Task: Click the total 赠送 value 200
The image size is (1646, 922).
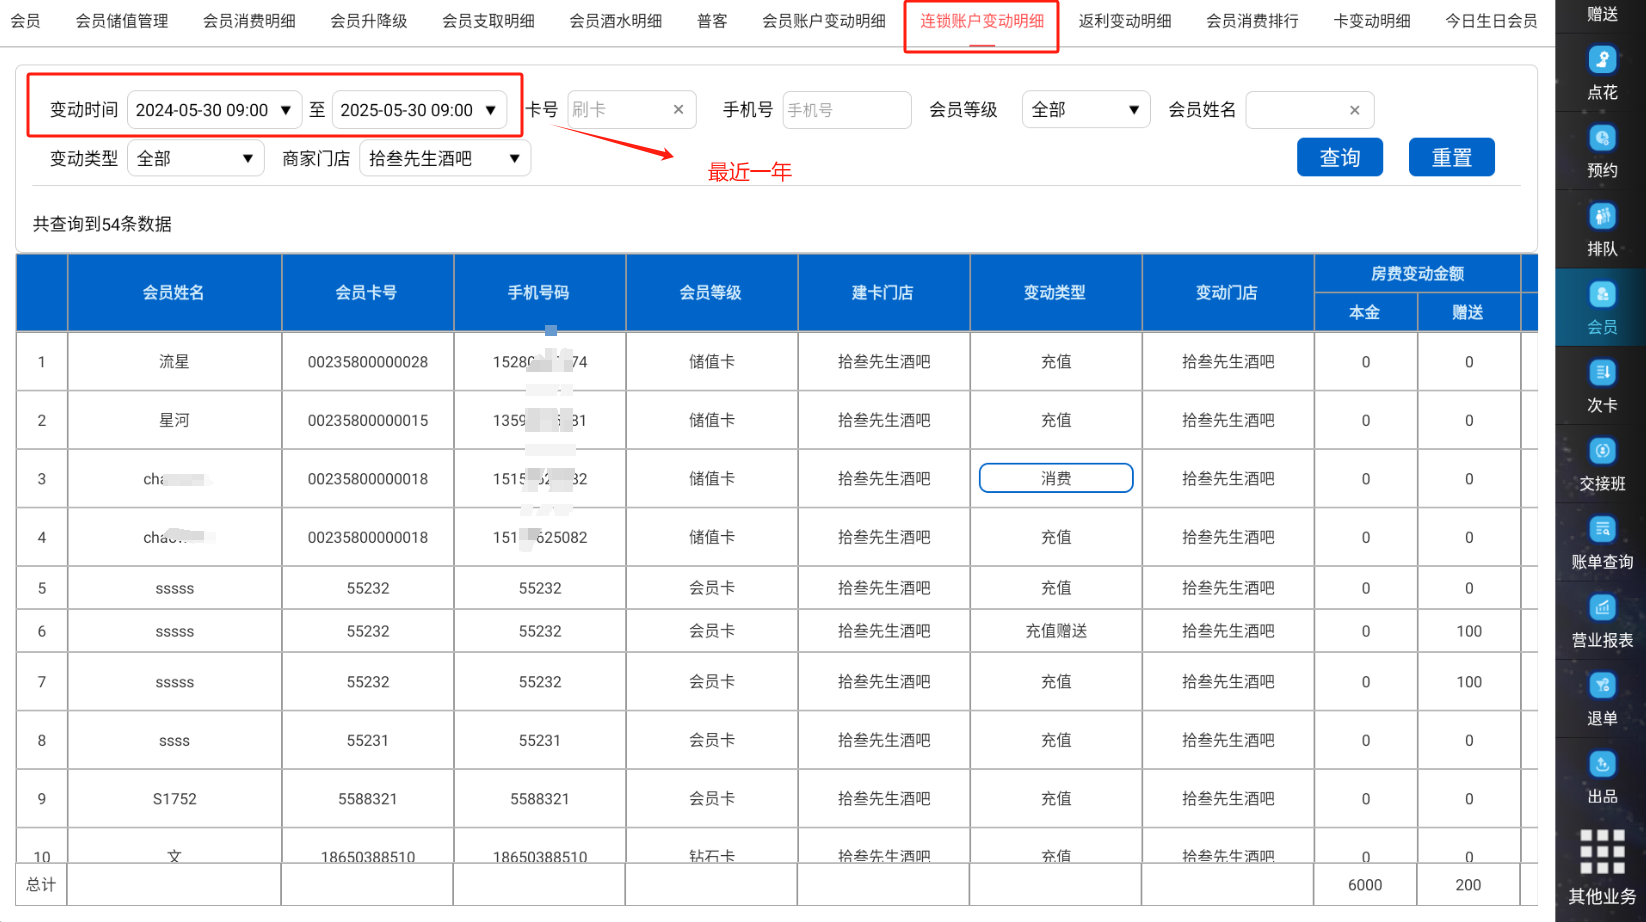Action: pyautogui.click(x=1468, y=885)
